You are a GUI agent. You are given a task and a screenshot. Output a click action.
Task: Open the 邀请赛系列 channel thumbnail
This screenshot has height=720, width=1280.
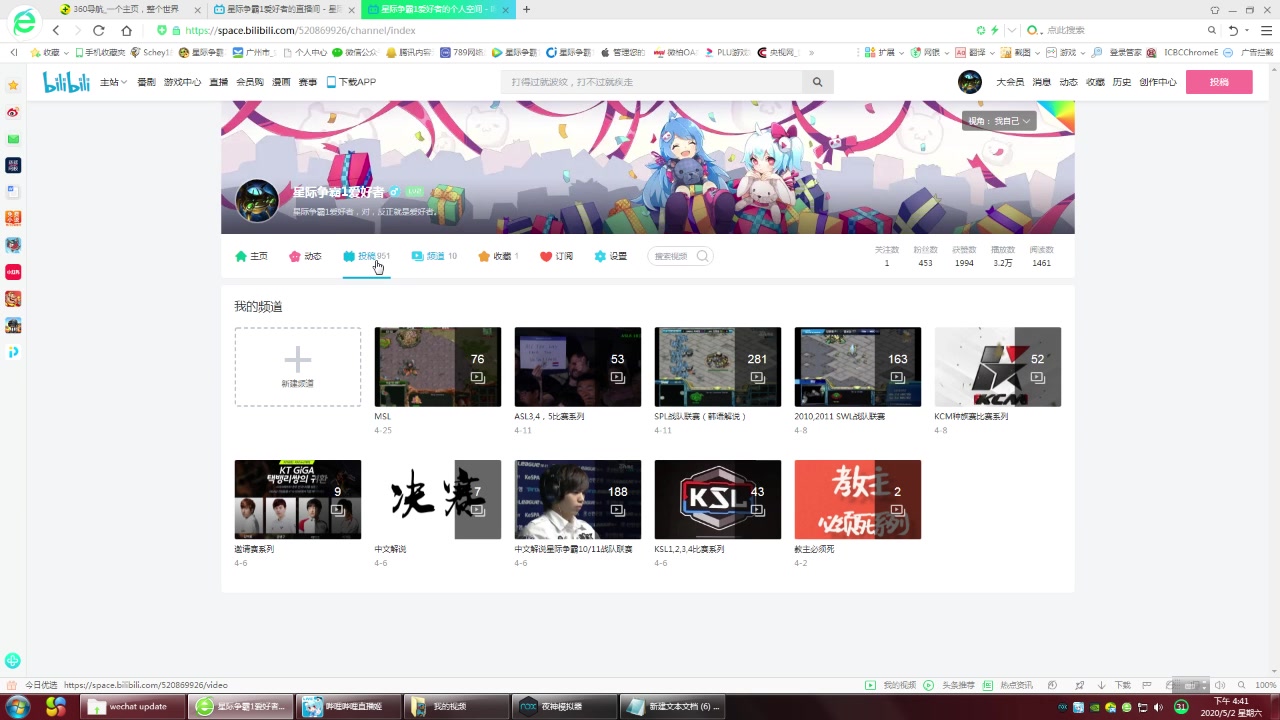298,500
